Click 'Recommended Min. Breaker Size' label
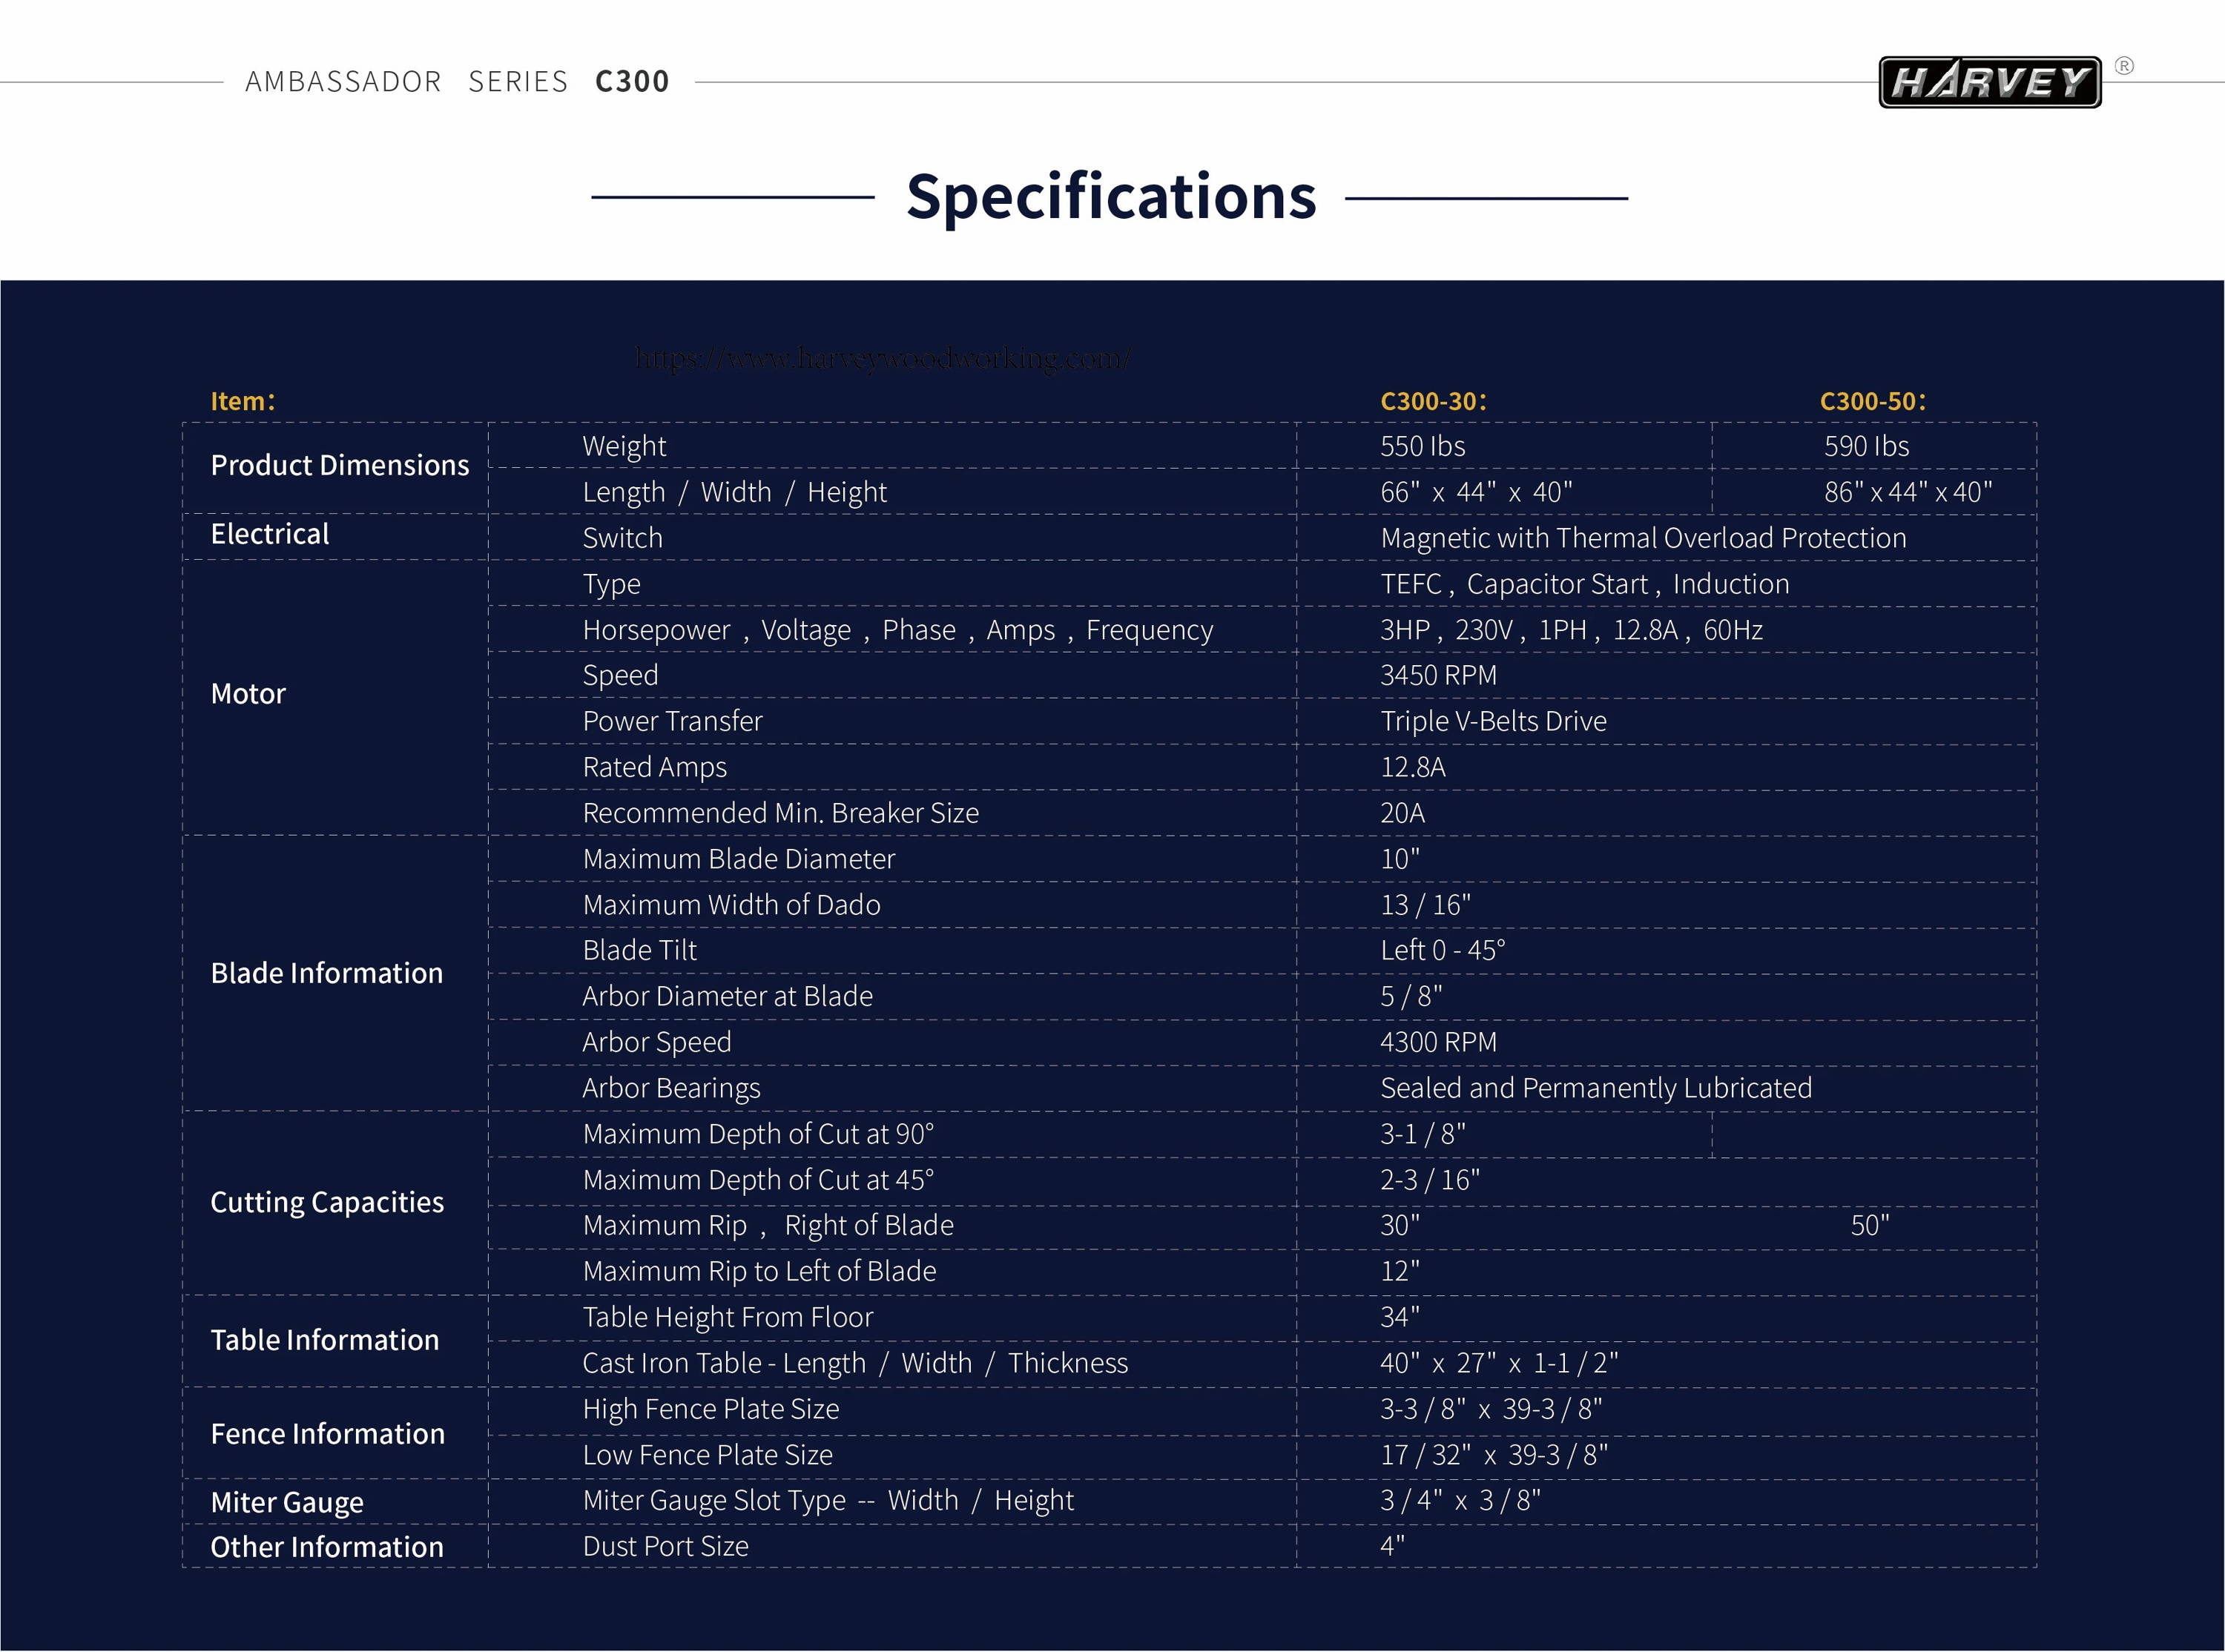The height and width of the screenshot is (1652, 2225). coord(780,813)
